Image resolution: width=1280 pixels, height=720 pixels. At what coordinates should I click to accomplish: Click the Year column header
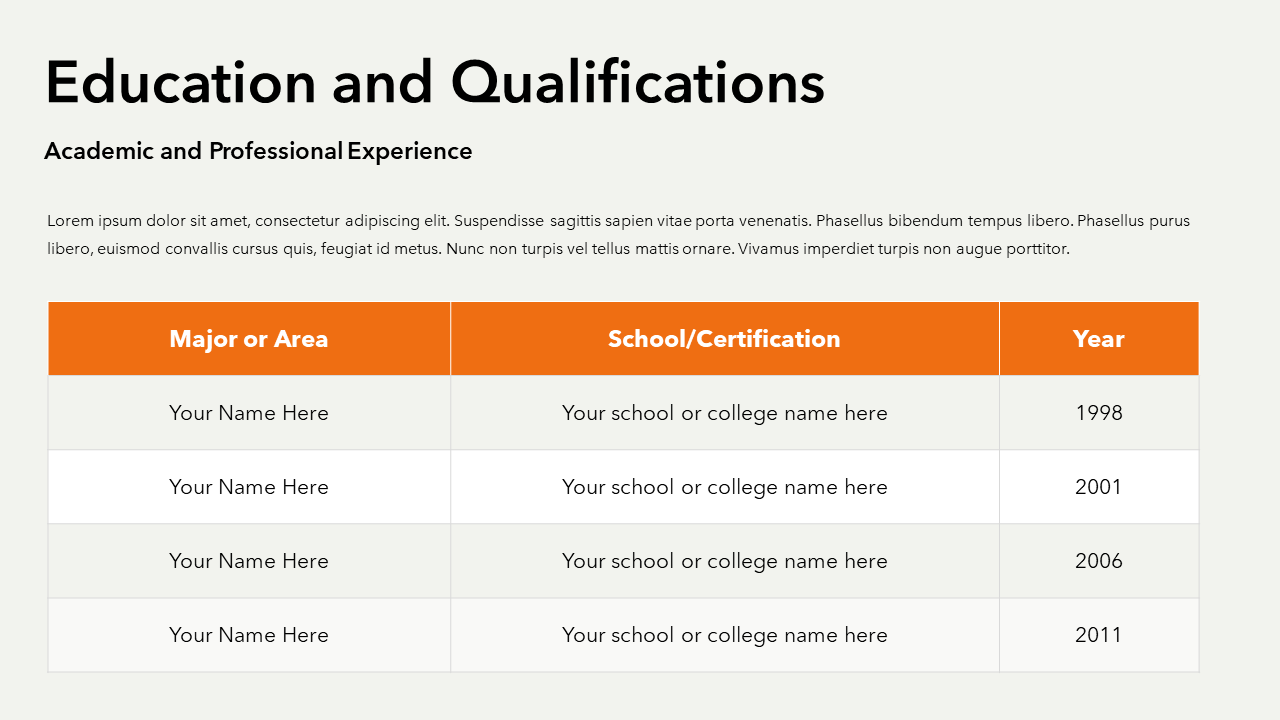click(x=1098, y=339)
